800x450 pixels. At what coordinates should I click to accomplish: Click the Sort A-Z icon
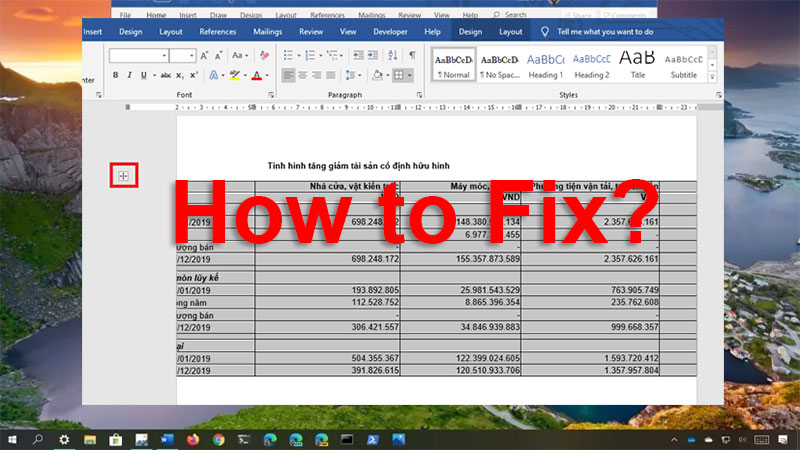click(392, 55)
